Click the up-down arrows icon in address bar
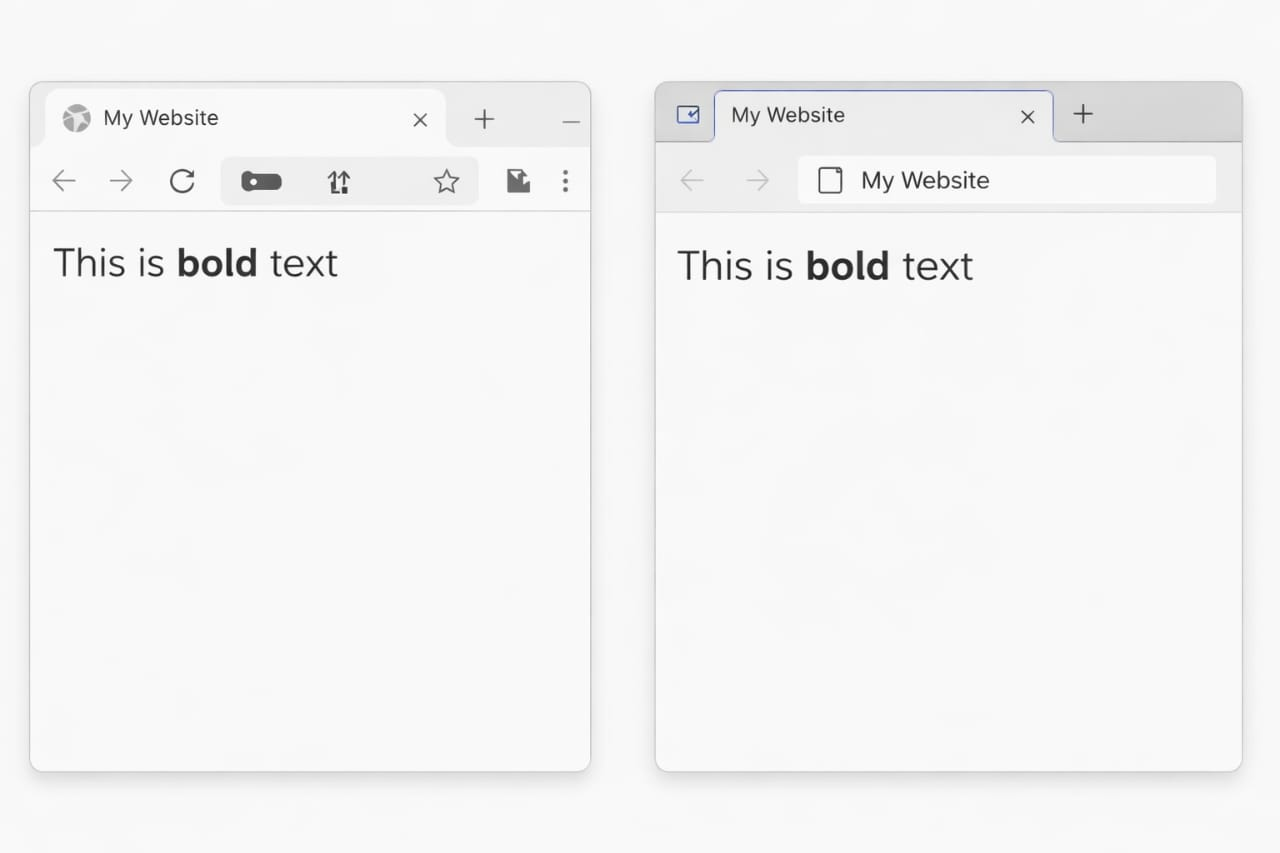Image resolution: width=1280 pixels, height=853 pixels. (339, 182)
